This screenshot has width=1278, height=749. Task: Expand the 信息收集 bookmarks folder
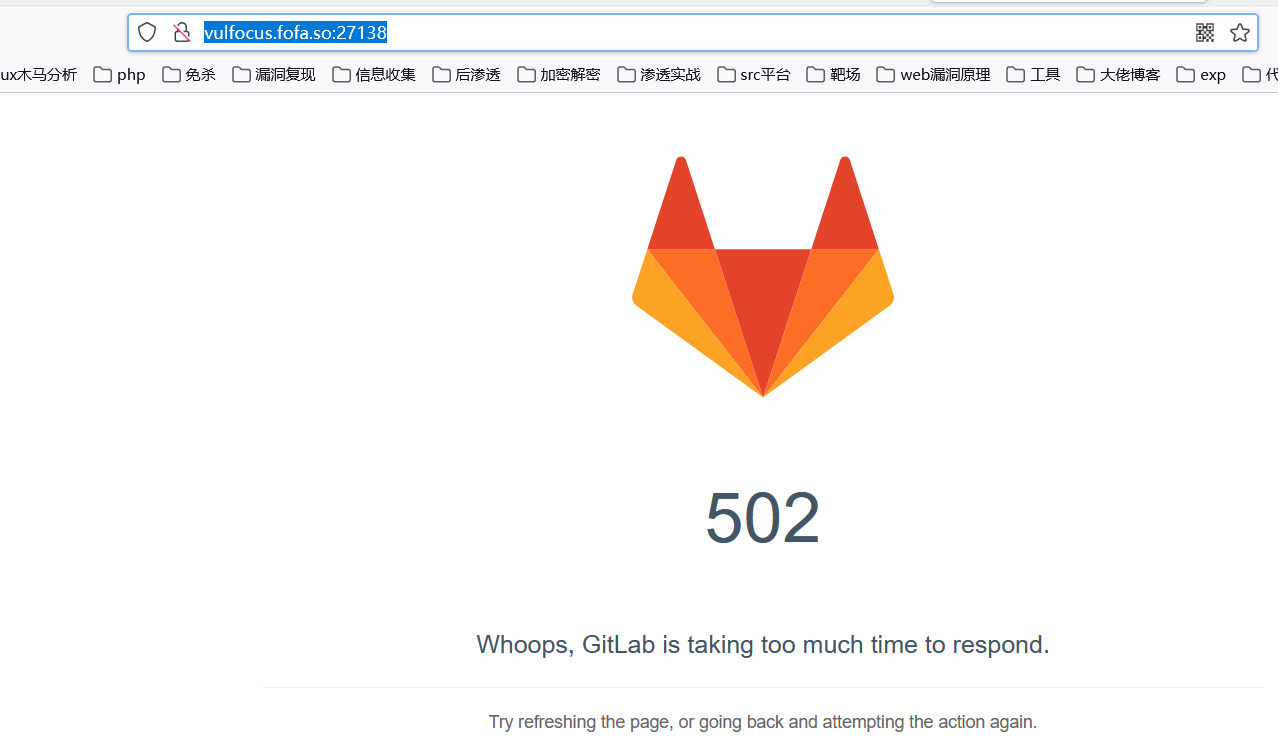pos(373,73)
